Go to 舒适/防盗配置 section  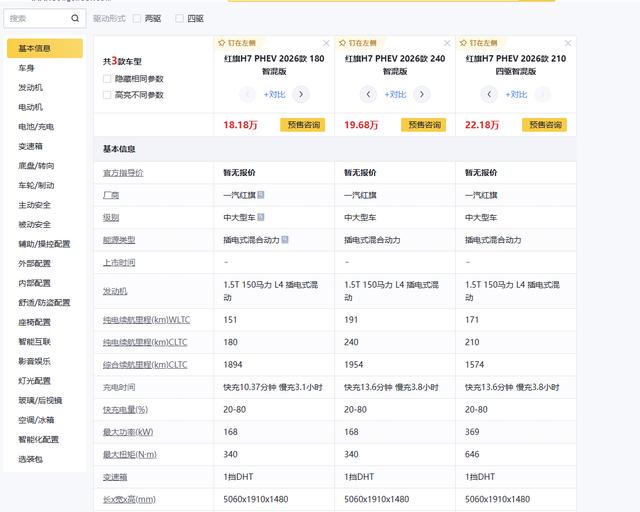point(44,303)
